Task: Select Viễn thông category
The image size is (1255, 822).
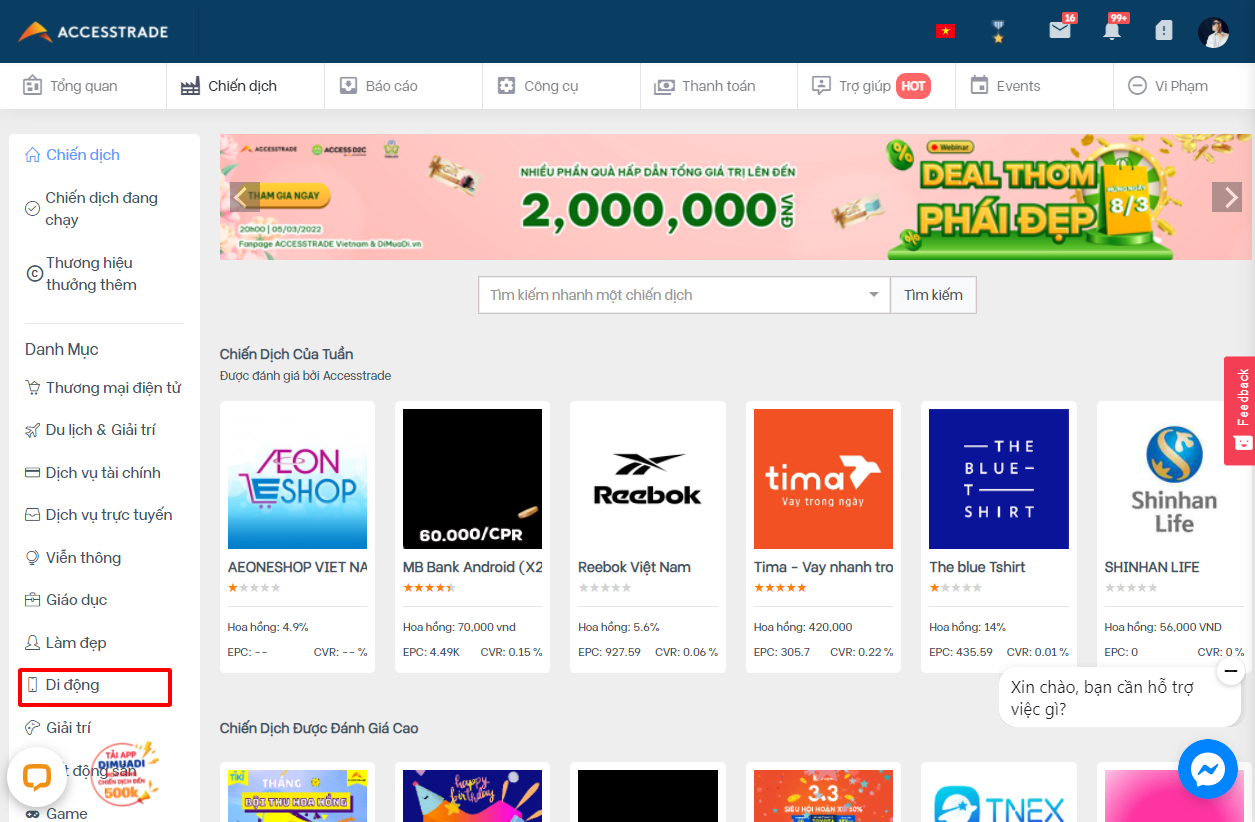Action: click(73, 558)
